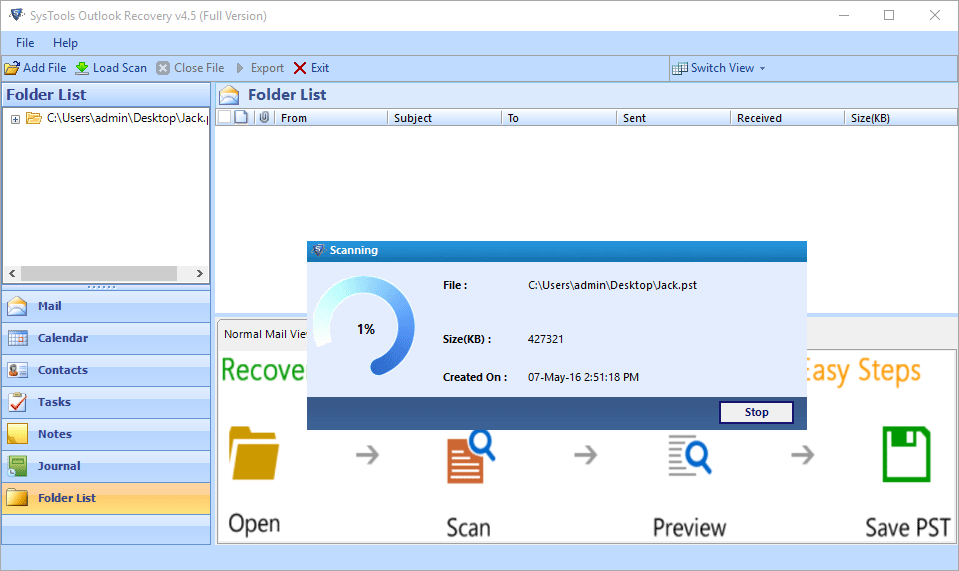Click the Open folder step icon
The image size is (959, 571).
[x=254, y=453]
